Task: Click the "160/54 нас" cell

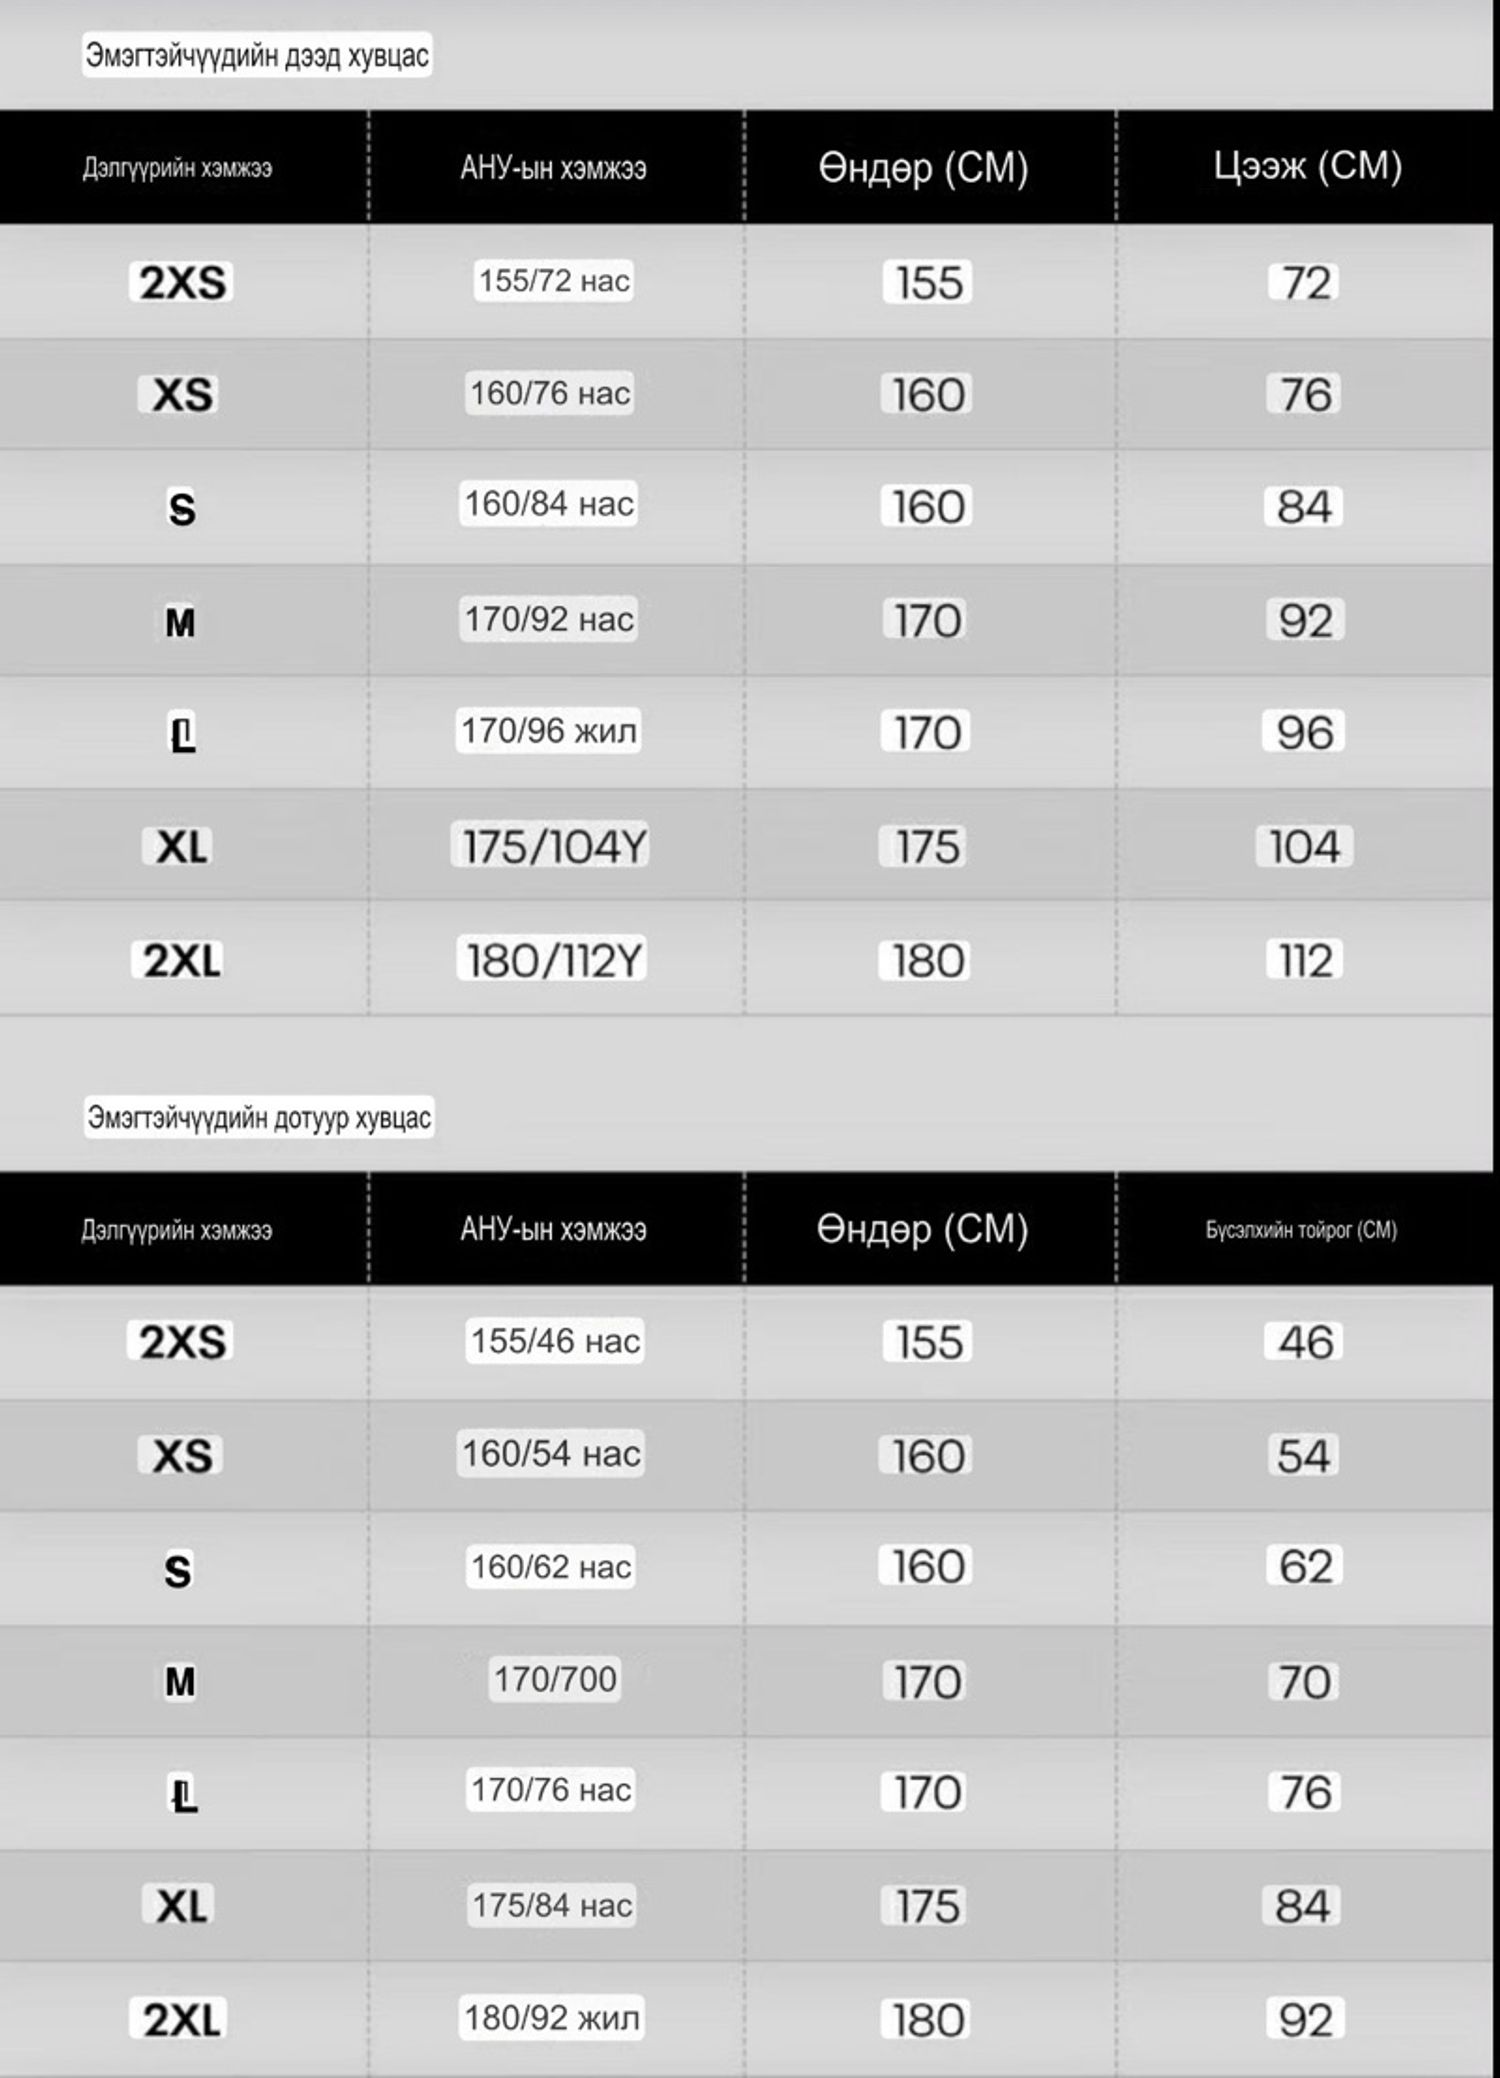Action: 551,1454
